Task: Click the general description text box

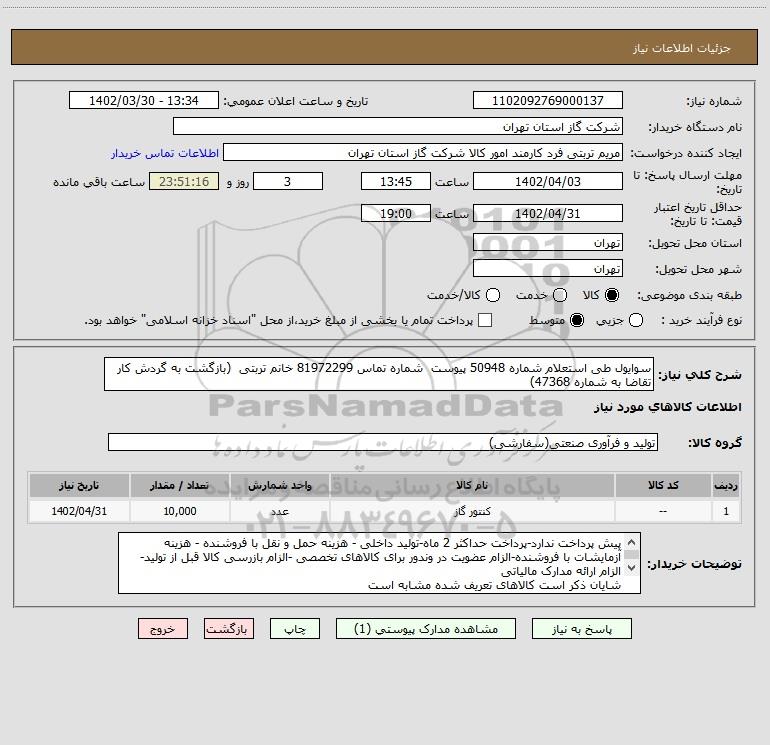Action: (379, 374)
